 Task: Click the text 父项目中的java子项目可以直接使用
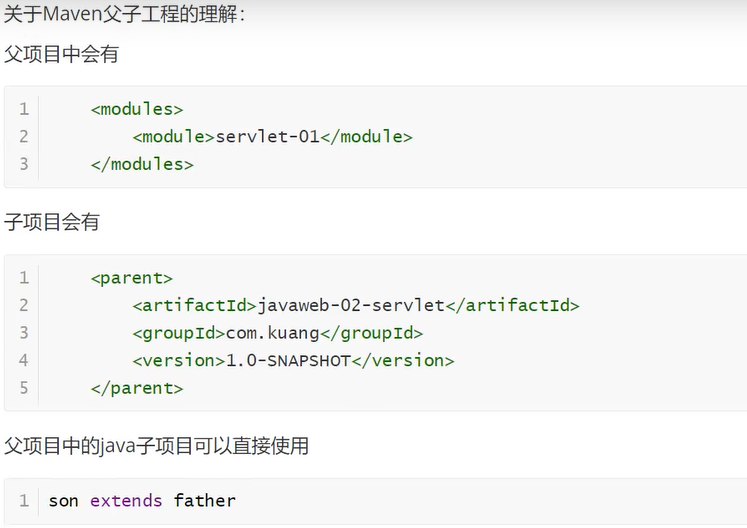click(156, 446)
